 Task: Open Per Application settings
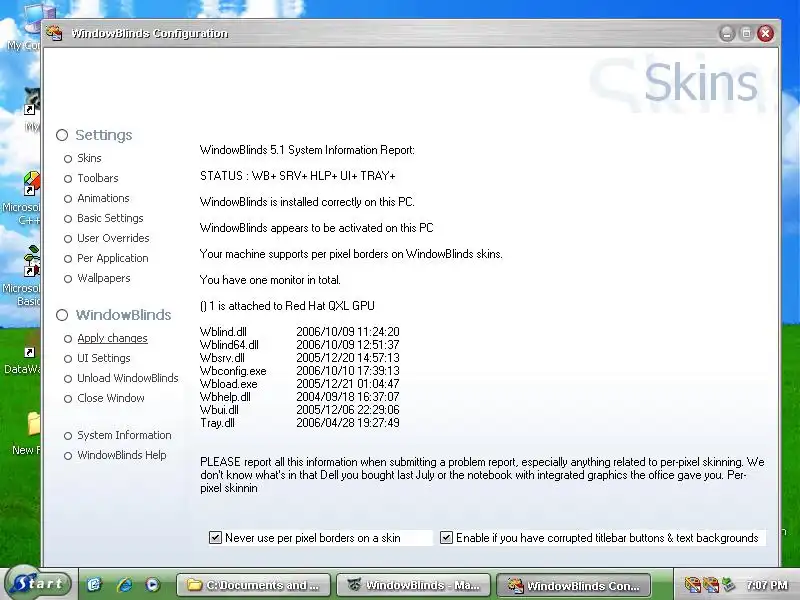pos(113,258)
